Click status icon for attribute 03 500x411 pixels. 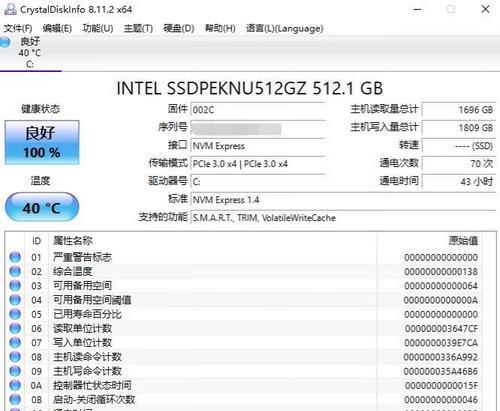coord(15,286)
